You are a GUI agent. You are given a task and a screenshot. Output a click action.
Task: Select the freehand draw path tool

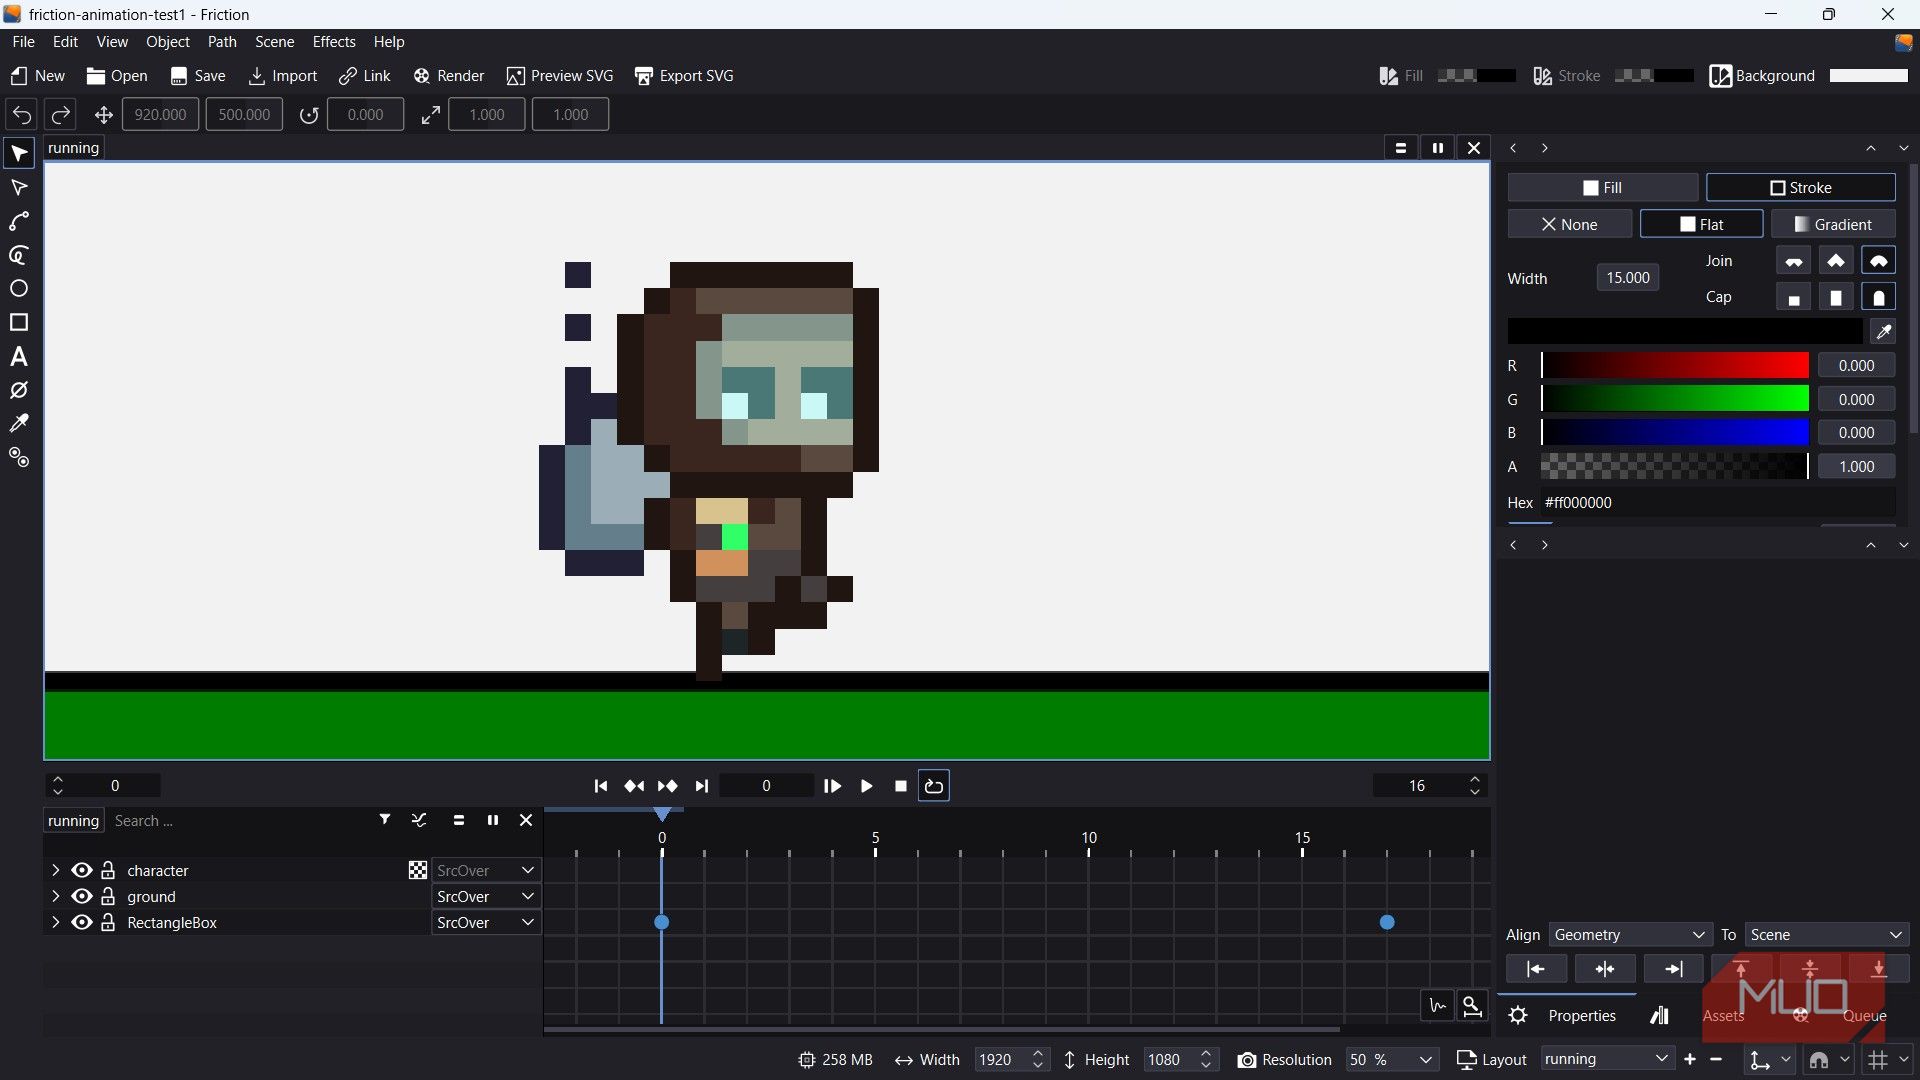click(x=19, y=256)
